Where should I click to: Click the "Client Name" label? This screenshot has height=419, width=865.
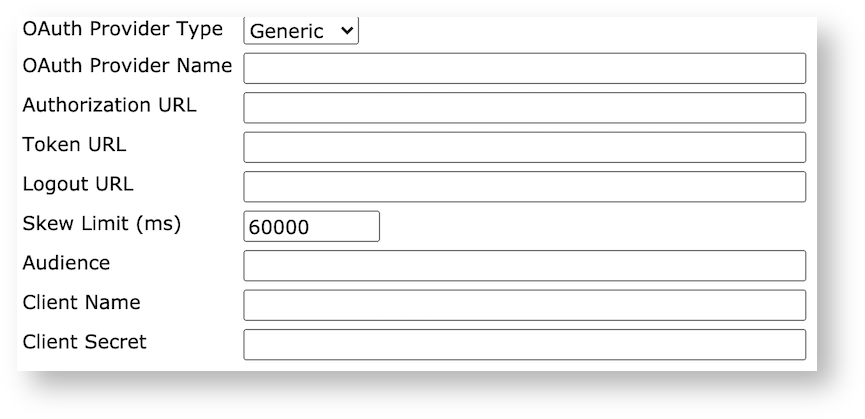[x=81, y=302]
